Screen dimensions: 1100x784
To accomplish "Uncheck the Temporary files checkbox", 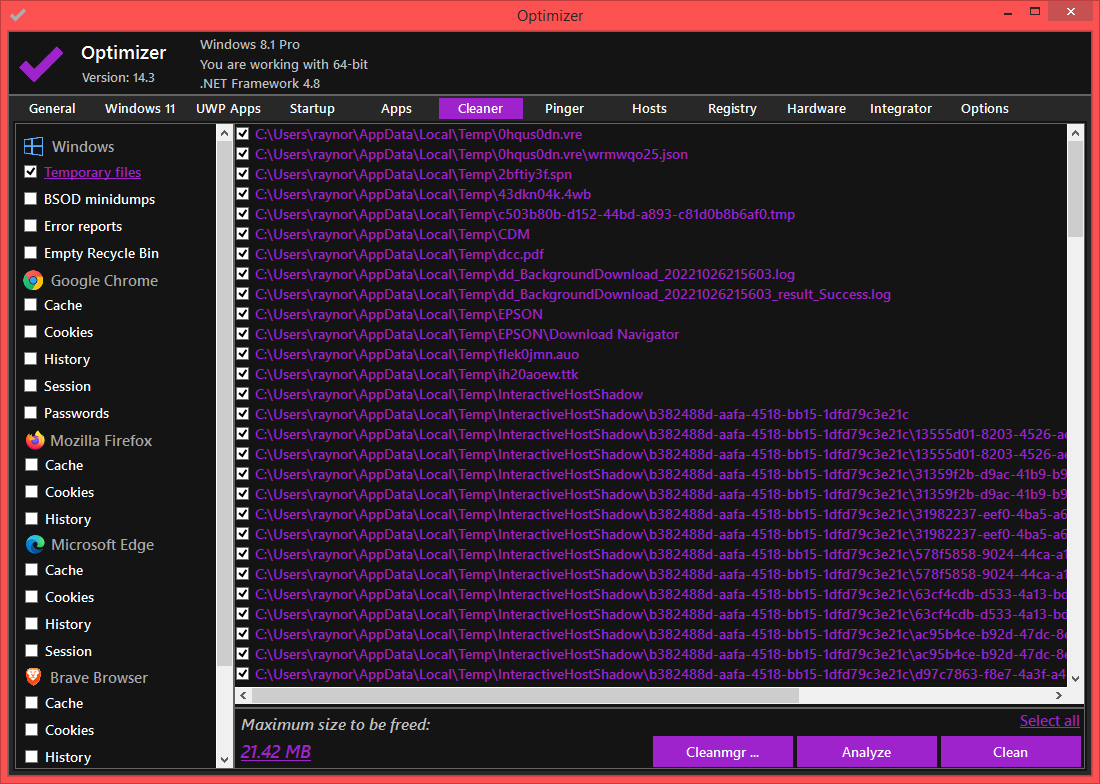I will tap(31, 173).
